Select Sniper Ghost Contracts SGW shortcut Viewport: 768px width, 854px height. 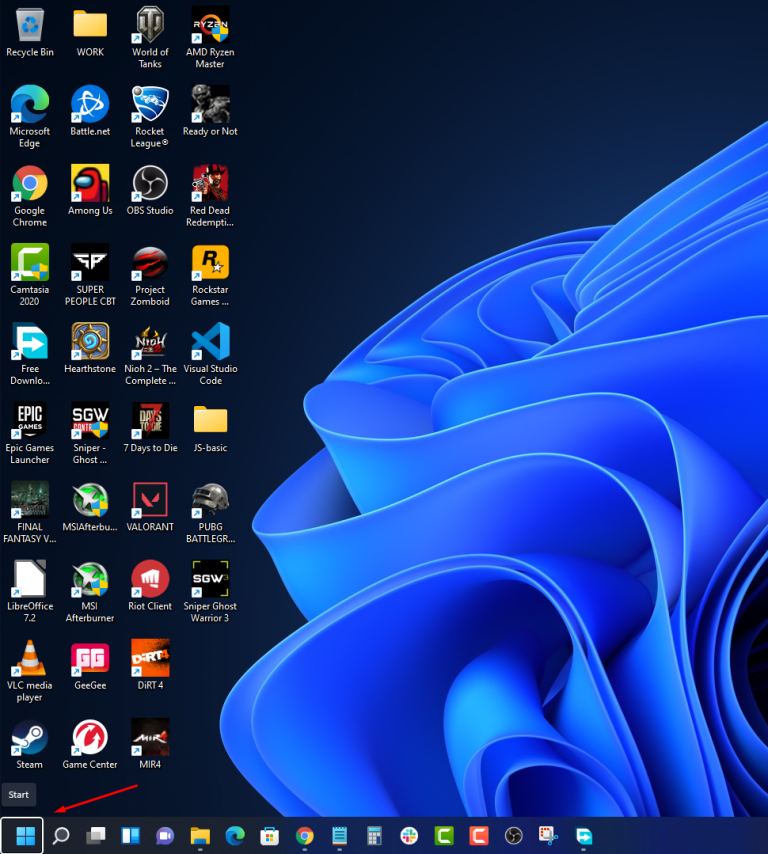coord(90,433)
